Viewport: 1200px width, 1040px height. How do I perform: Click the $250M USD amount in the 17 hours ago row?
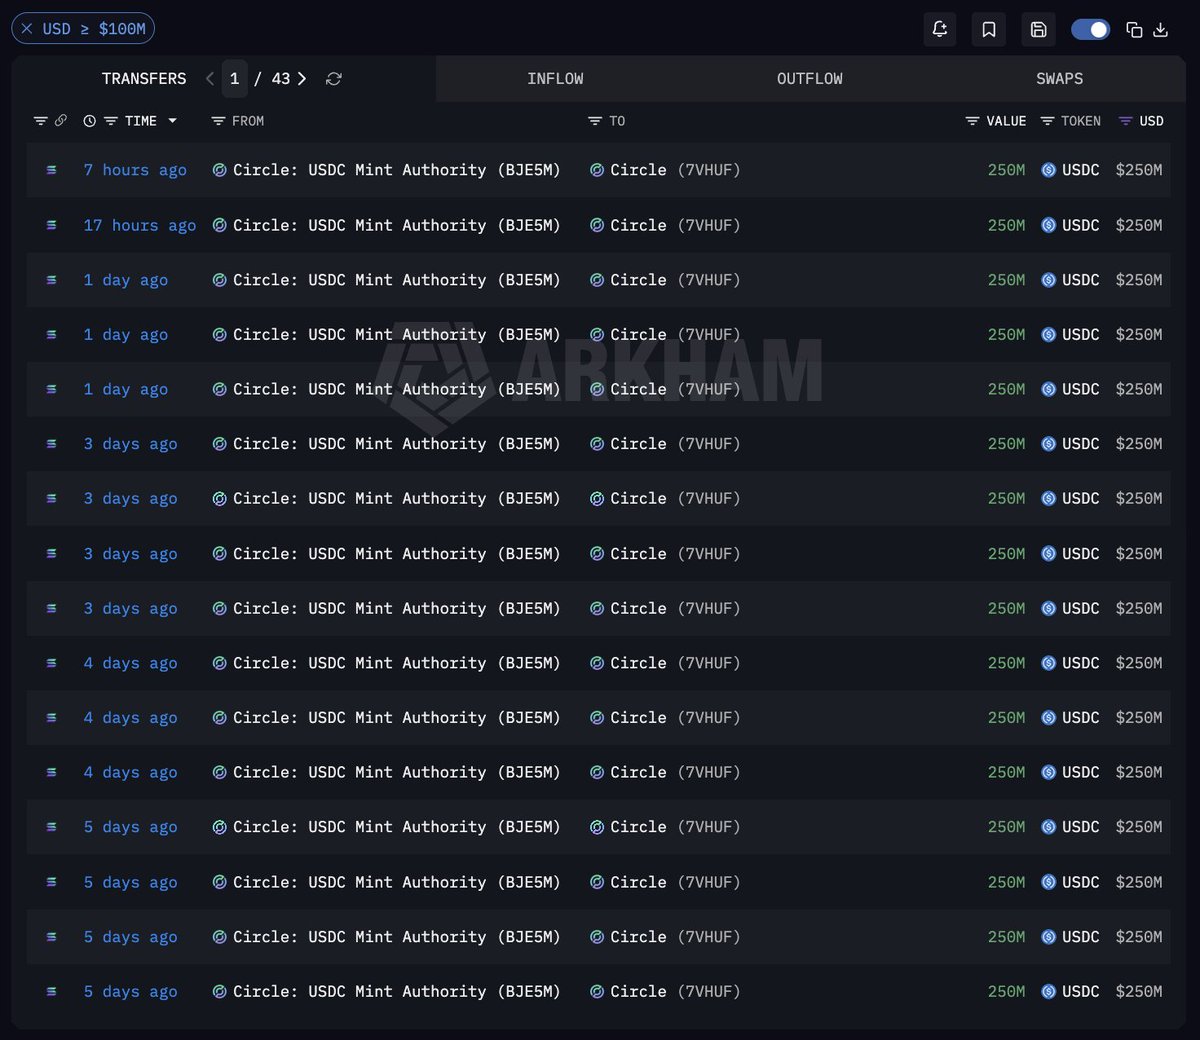pos(1139,225)
